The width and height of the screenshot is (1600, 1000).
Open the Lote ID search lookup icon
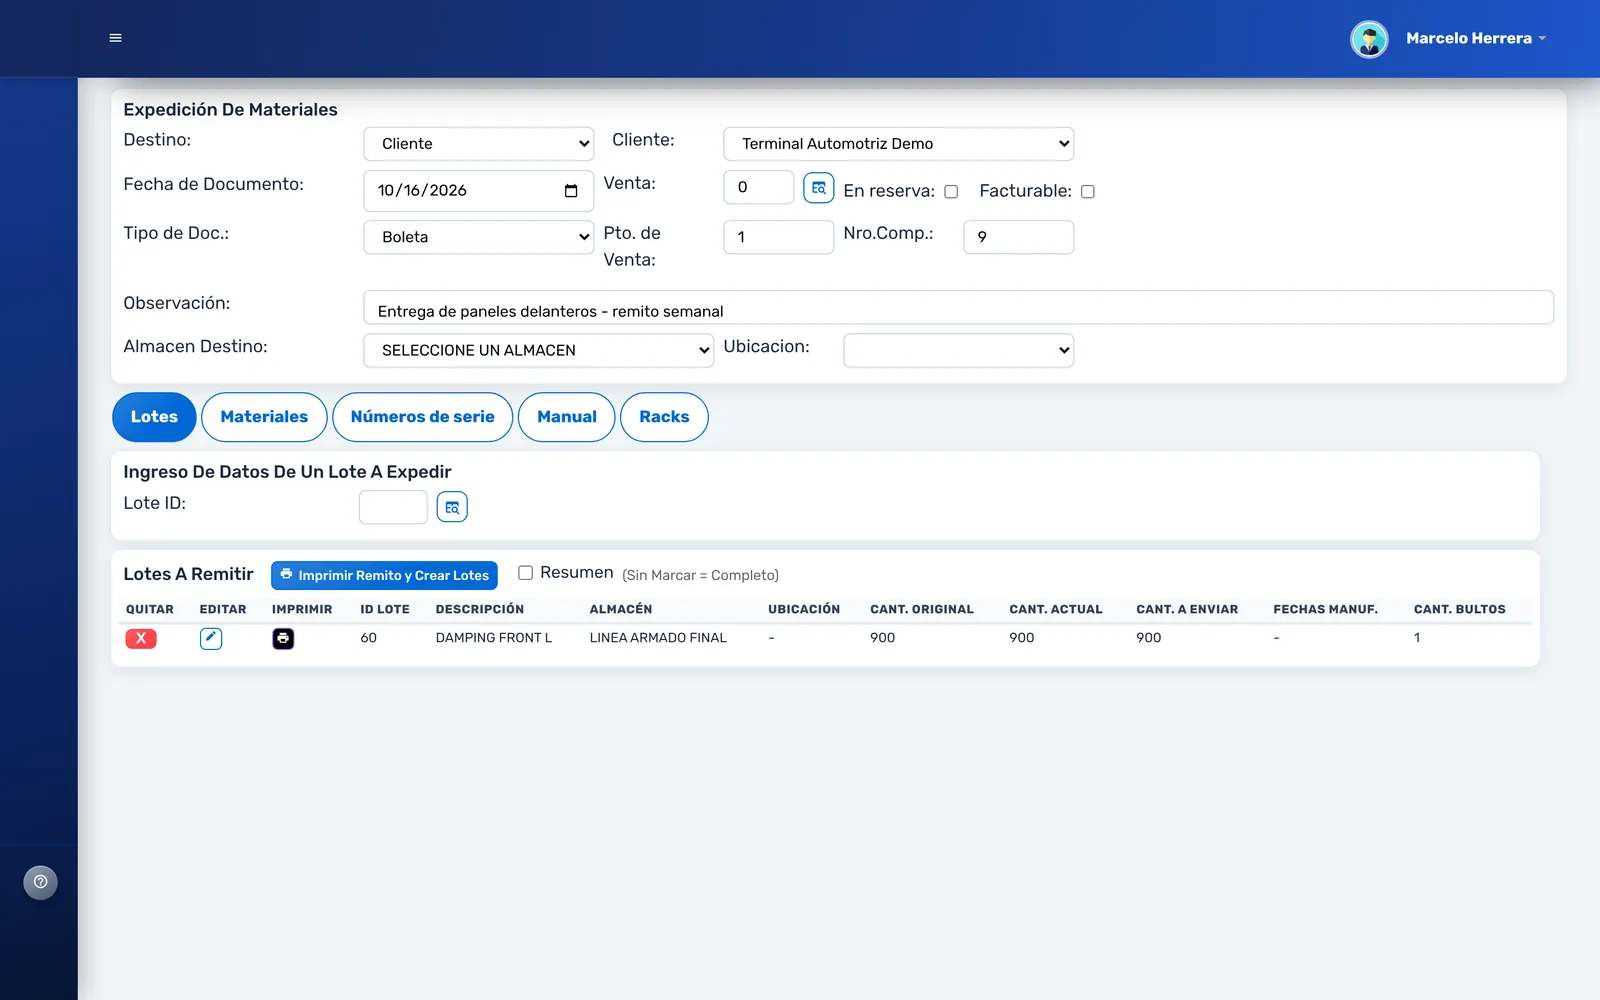click(452, 507)
